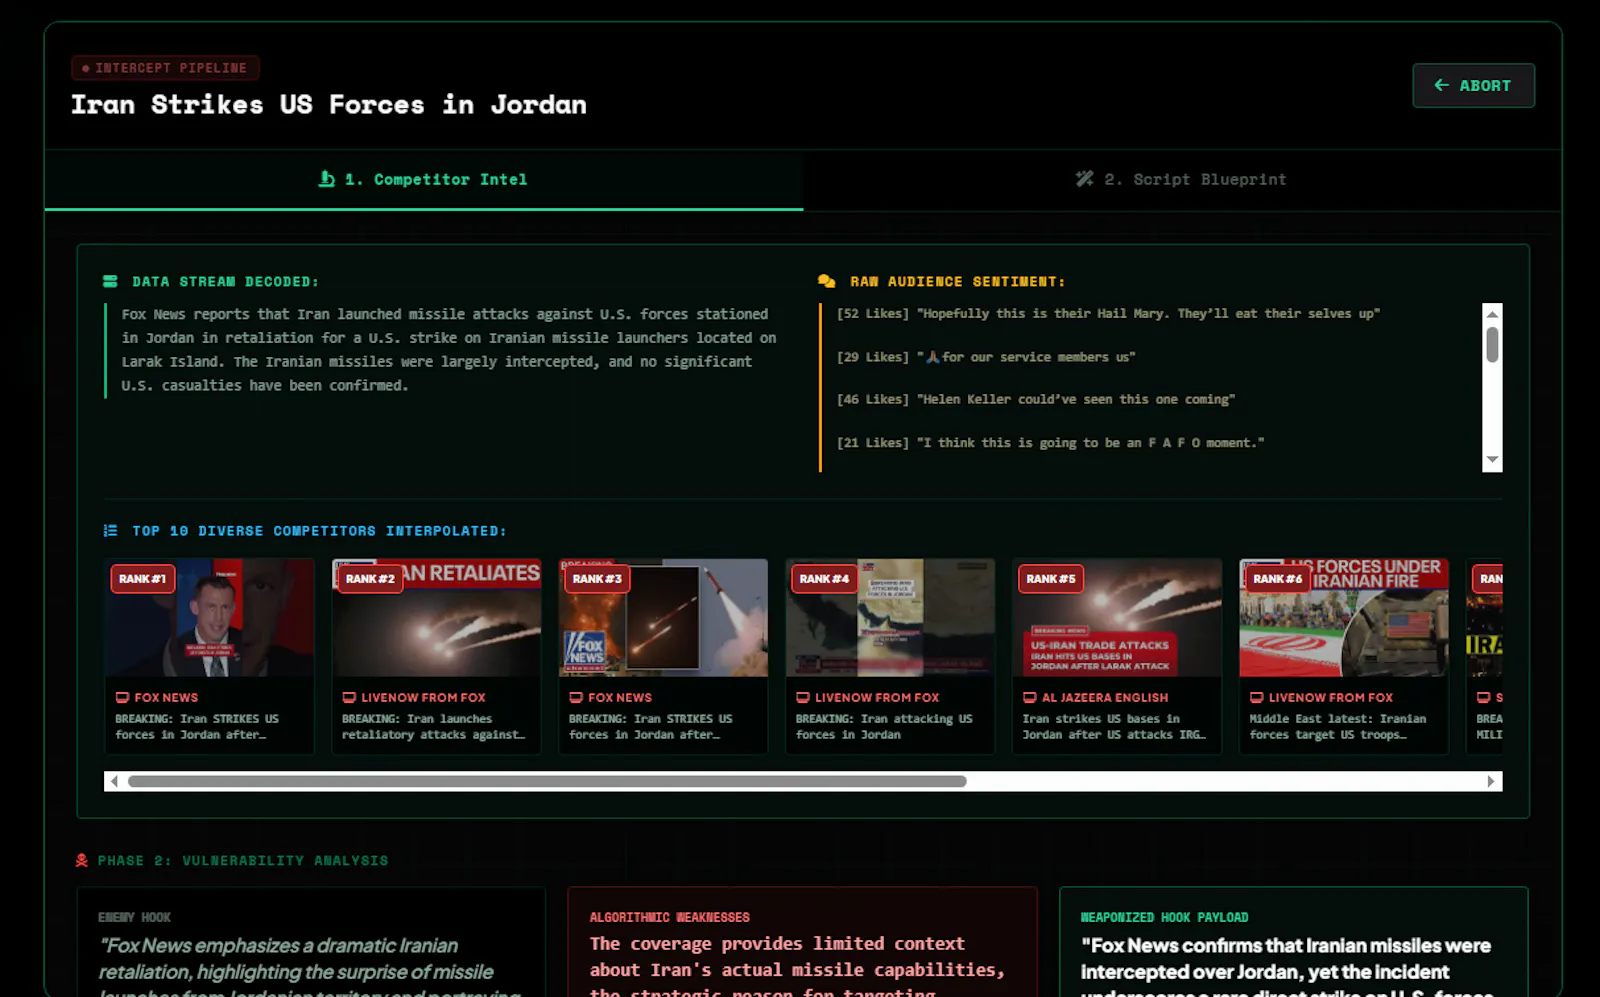Click the monitor icon on Rank #2 card
The height and width of the screenshot is (997, 1600).
(349, 698)
